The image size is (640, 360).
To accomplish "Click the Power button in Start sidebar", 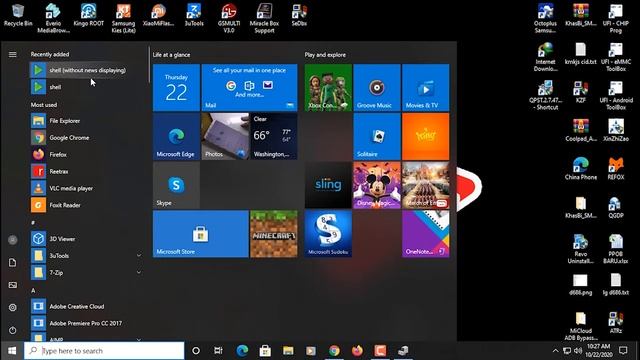I will (x=13, y=330).
